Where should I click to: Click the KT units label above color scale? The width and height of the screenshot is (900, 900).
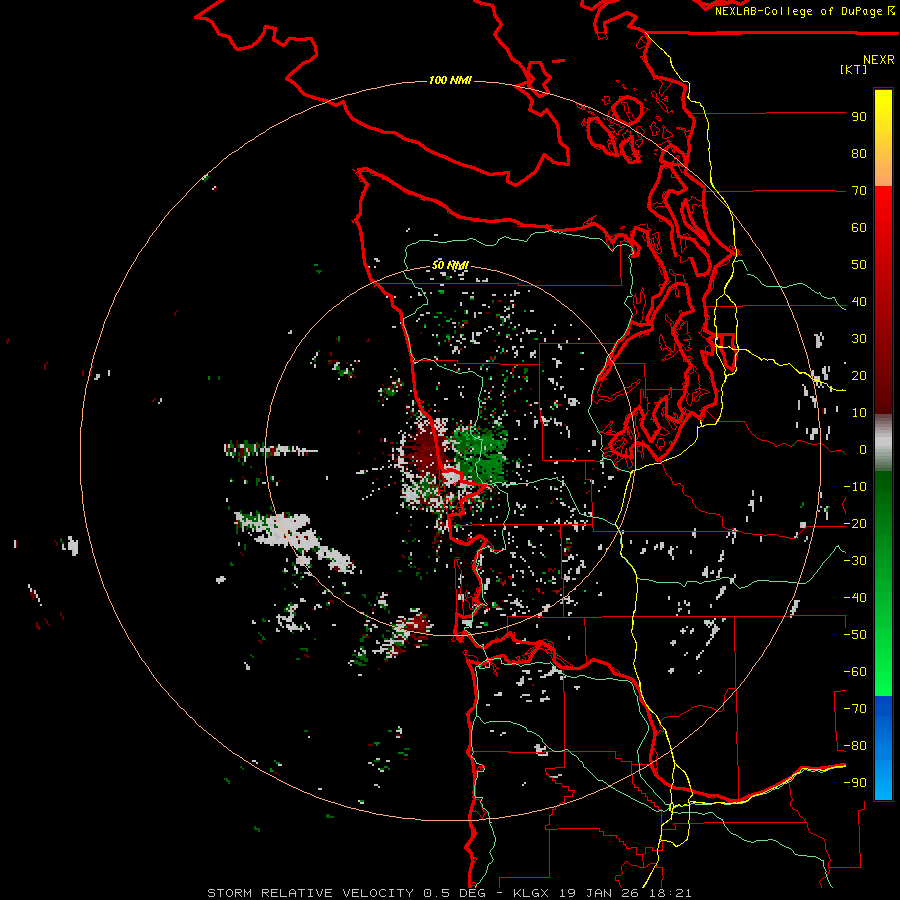click(854, 69)
